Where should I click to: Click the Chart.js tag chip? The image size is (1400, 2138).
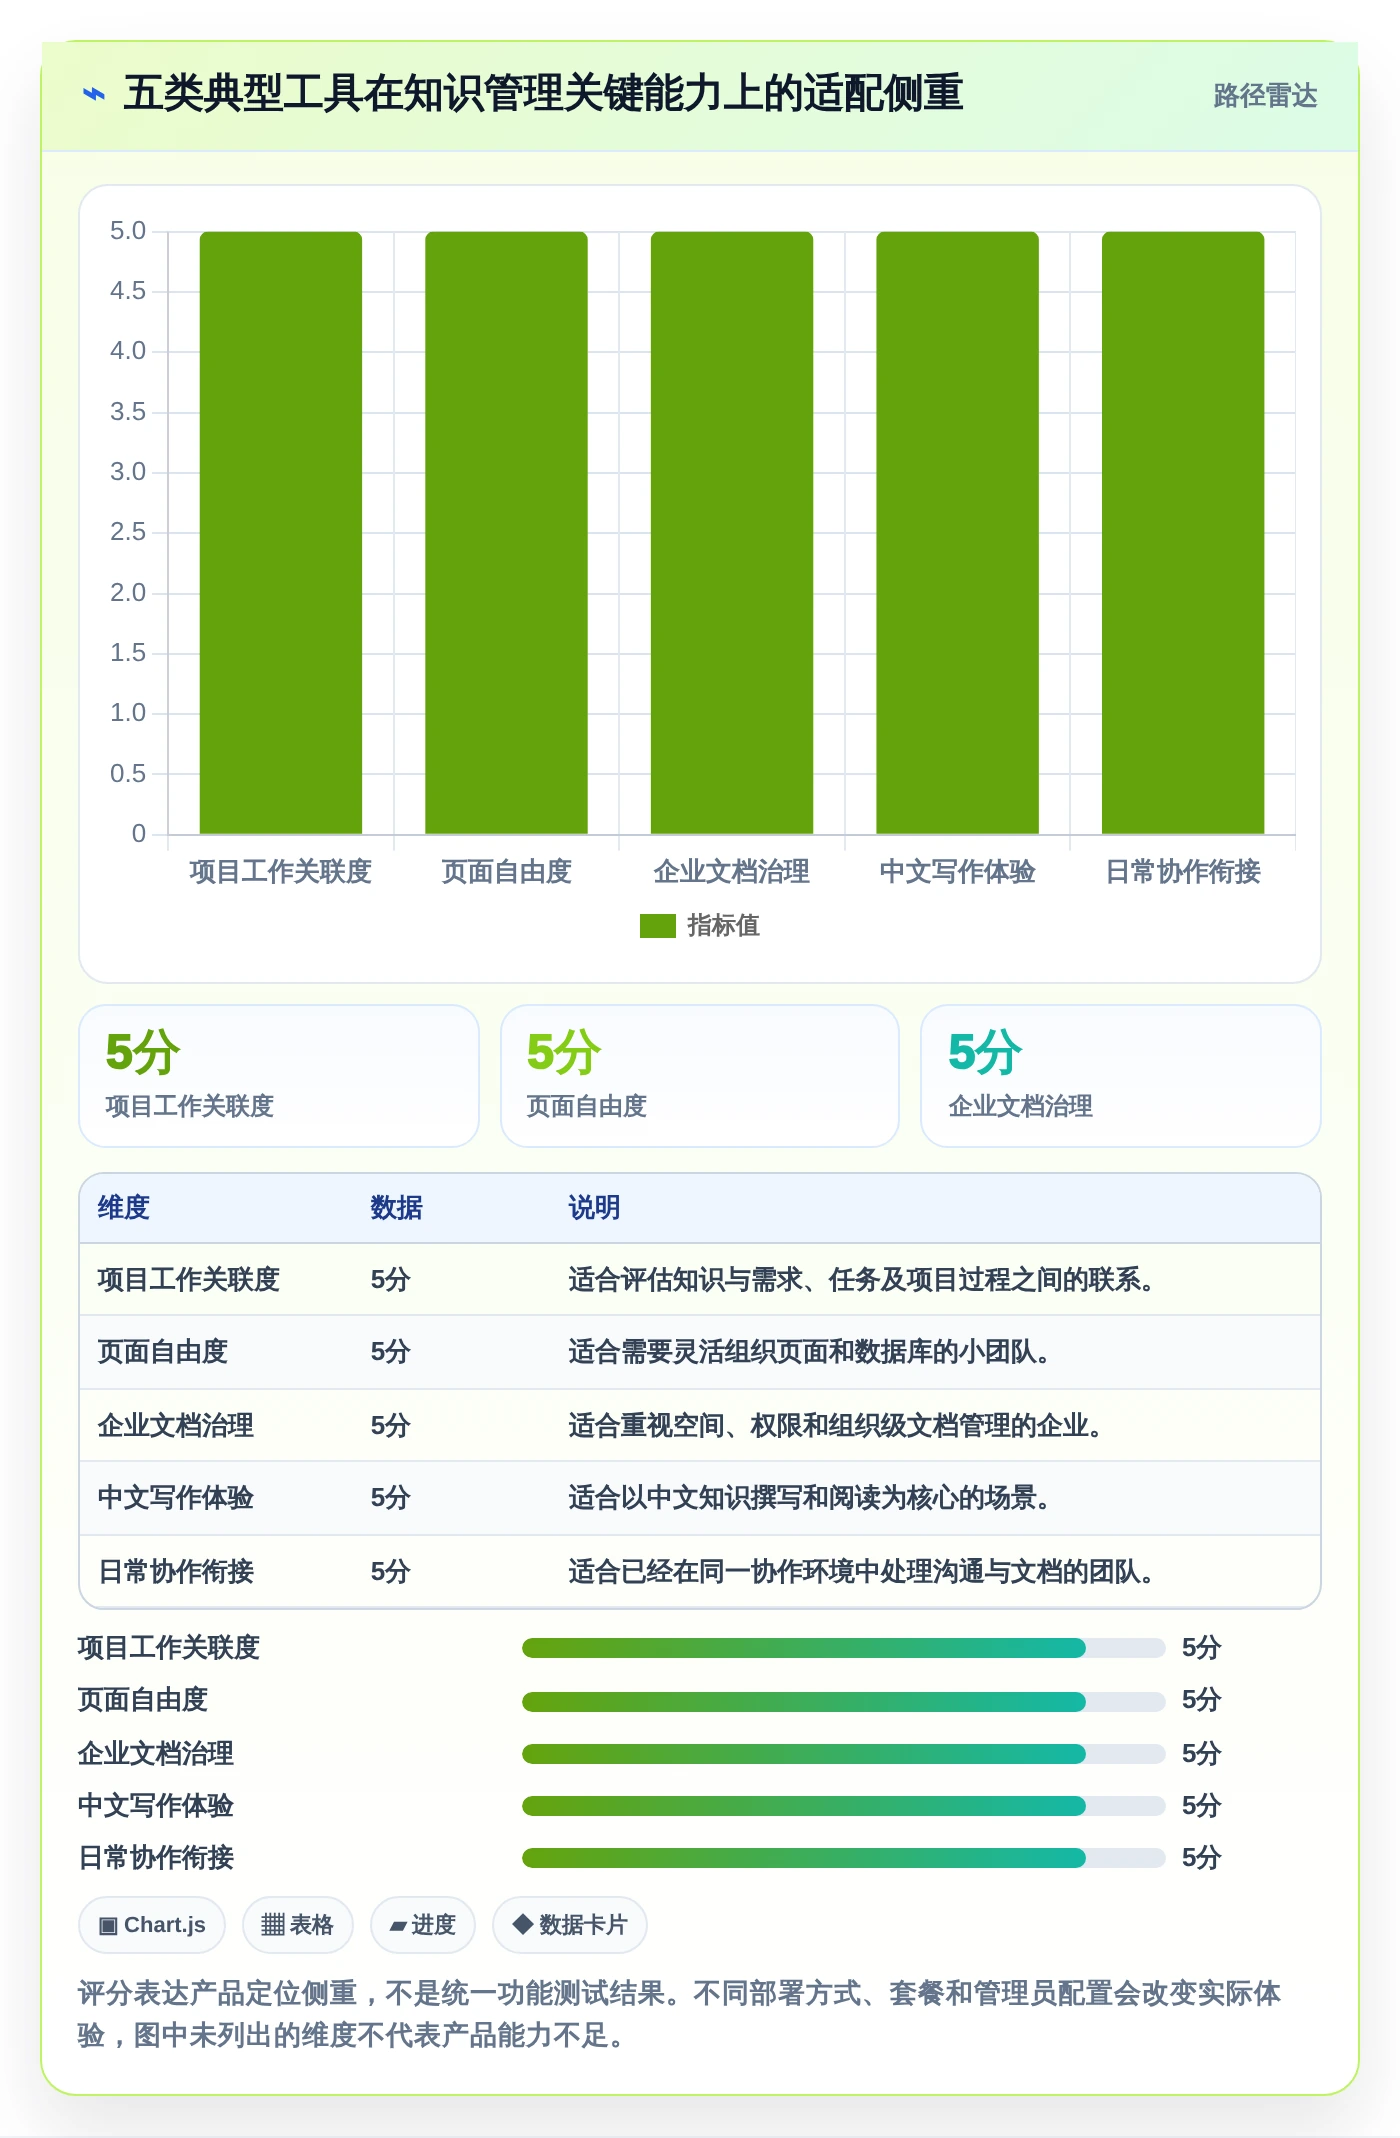pos(152,1925)
